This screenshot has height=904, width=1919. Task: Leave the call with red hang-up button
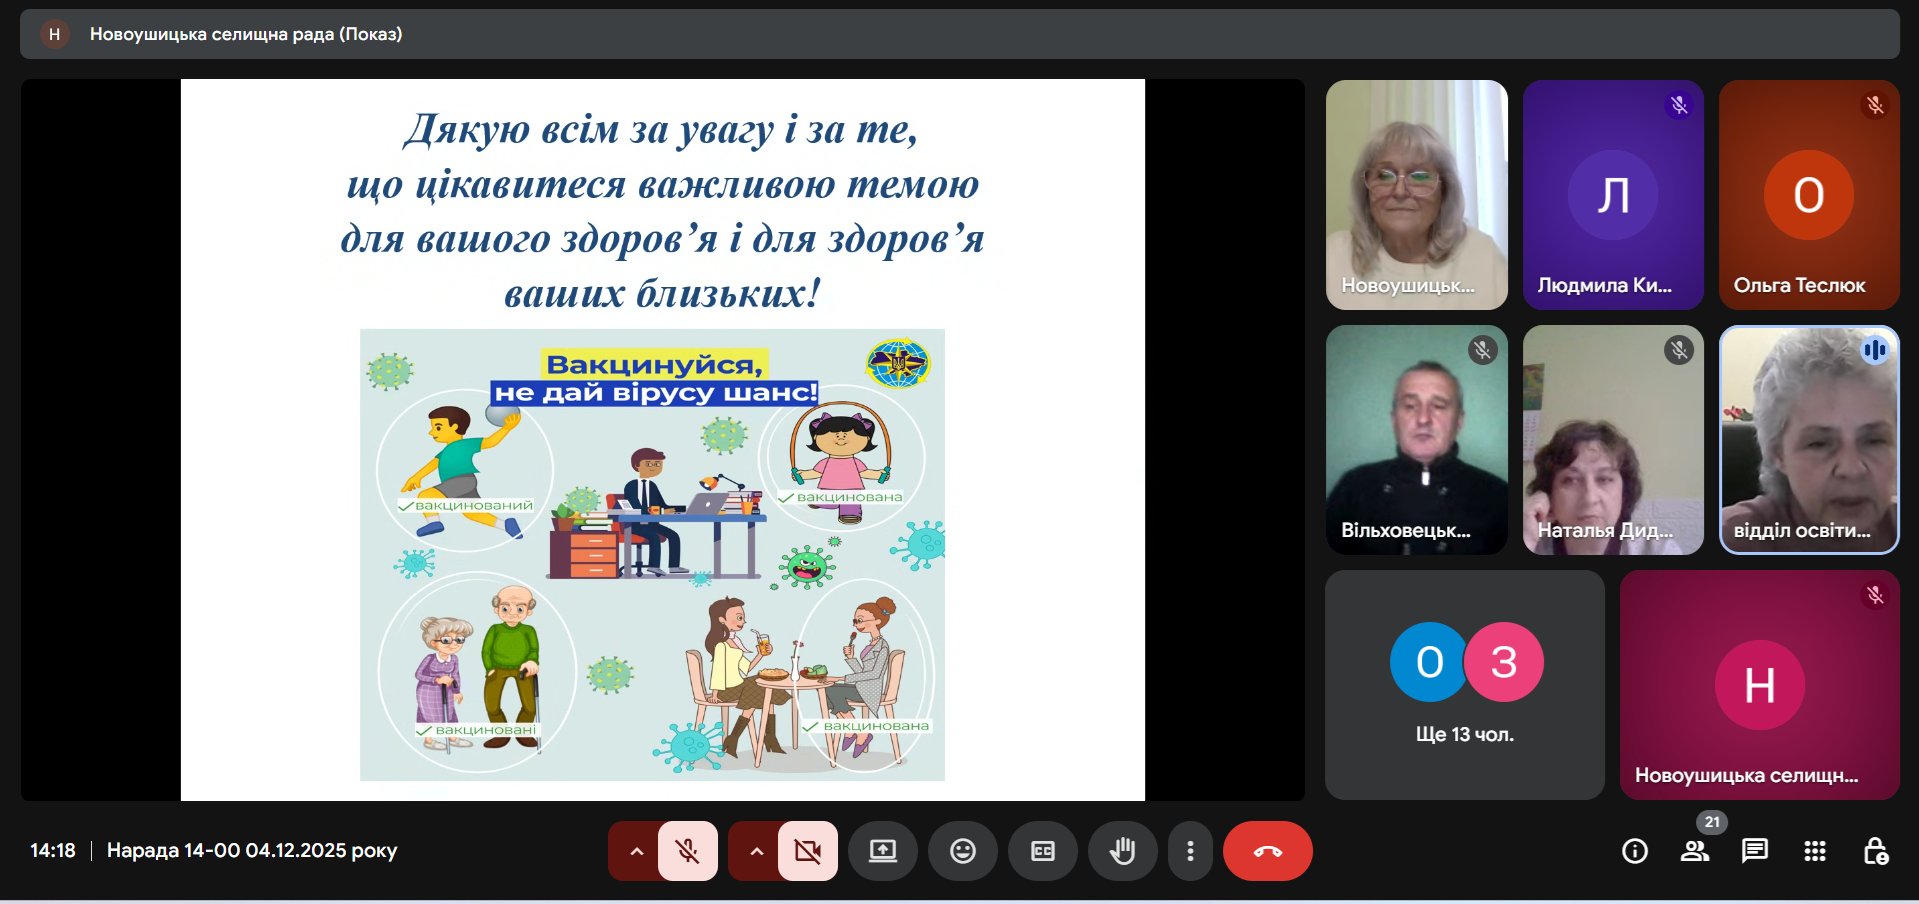[1267, 851]
